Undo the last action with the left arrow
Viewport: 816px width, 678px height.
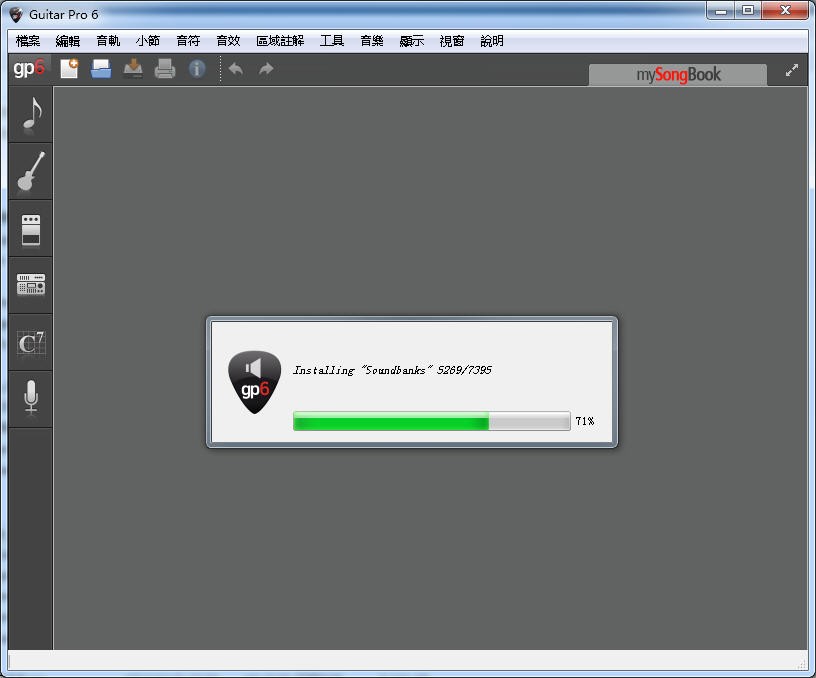[236, 69]
